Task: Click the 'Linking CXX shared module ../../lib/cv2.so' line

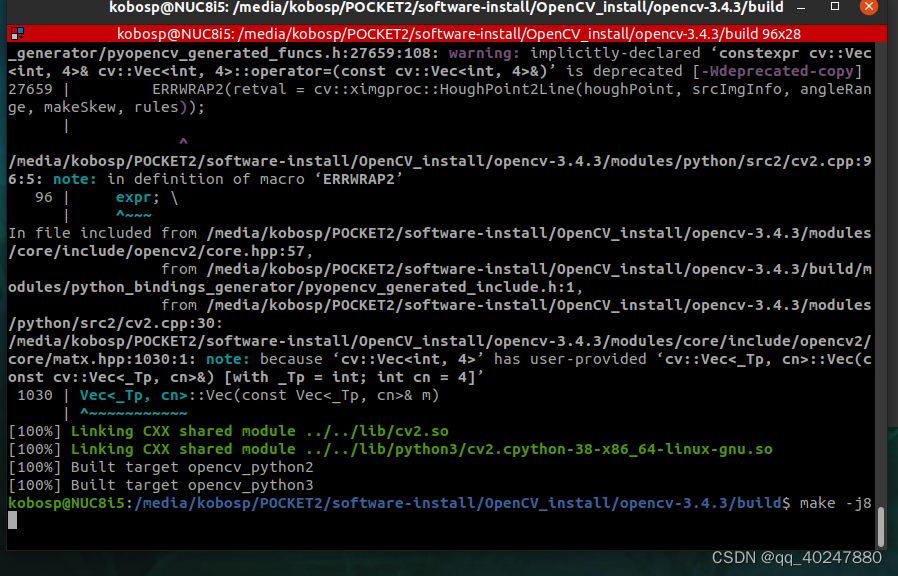Action: [x=229, y=431]
